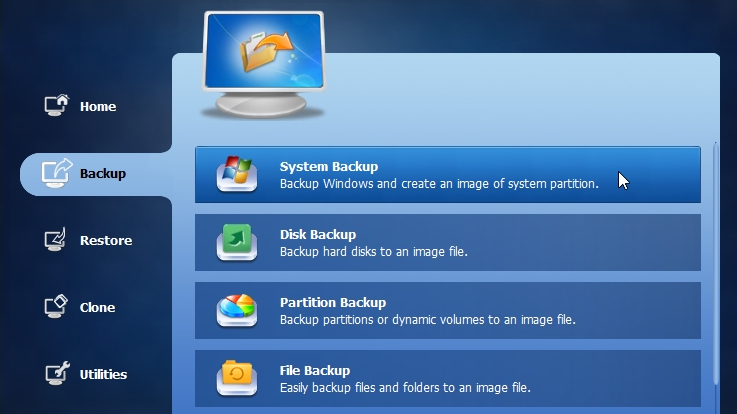The image size is (737, 414).
Task: Select Partition Backup option
Action: pos(447,311)
